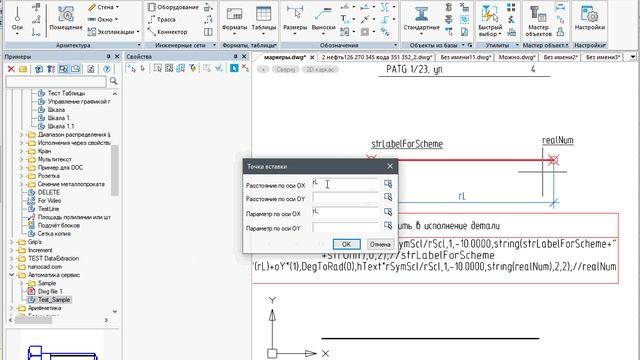
Task: Expand the Increment folder
Action: (12, 250)
